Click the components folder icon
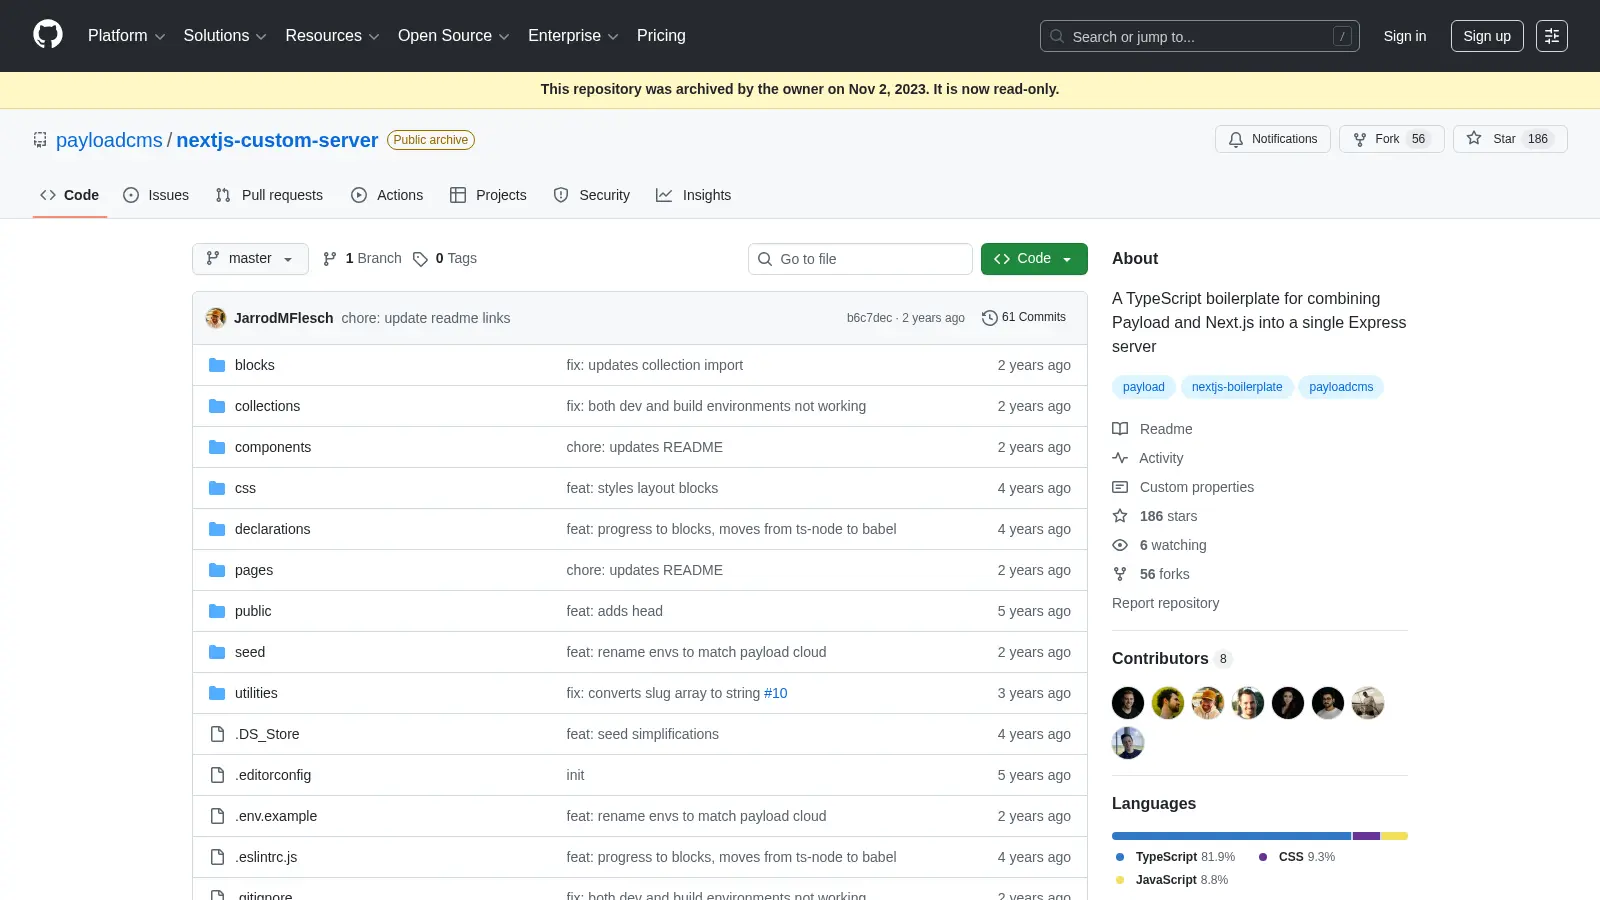1600x900 pixels. 217,447
